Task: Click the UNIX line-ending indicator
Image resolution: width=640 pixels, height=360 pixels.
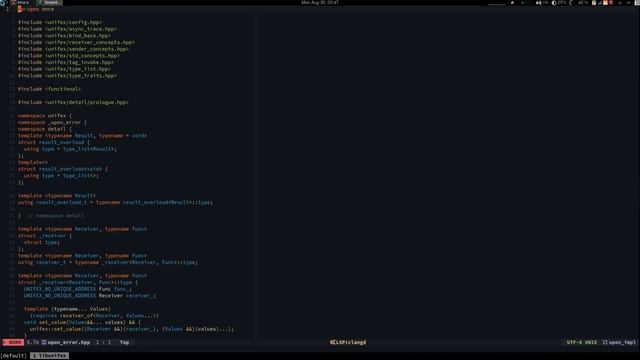Action: (x=591, y=342)
